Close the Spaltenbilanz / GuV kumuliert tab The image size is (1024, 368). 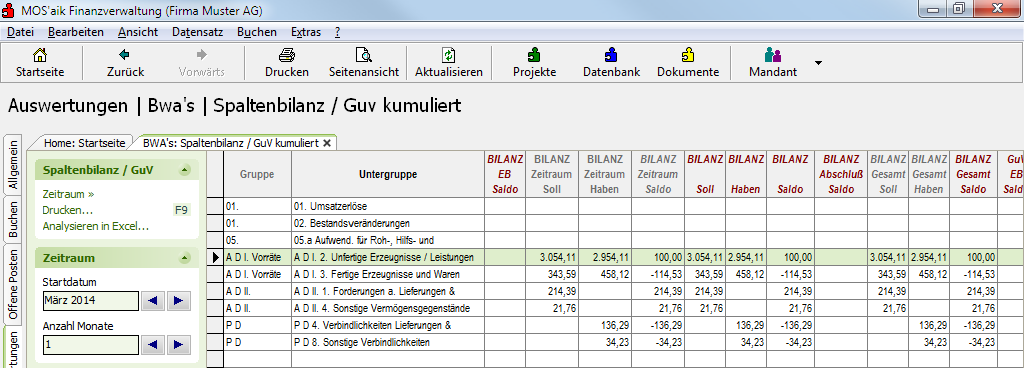[x=327, y=142]
